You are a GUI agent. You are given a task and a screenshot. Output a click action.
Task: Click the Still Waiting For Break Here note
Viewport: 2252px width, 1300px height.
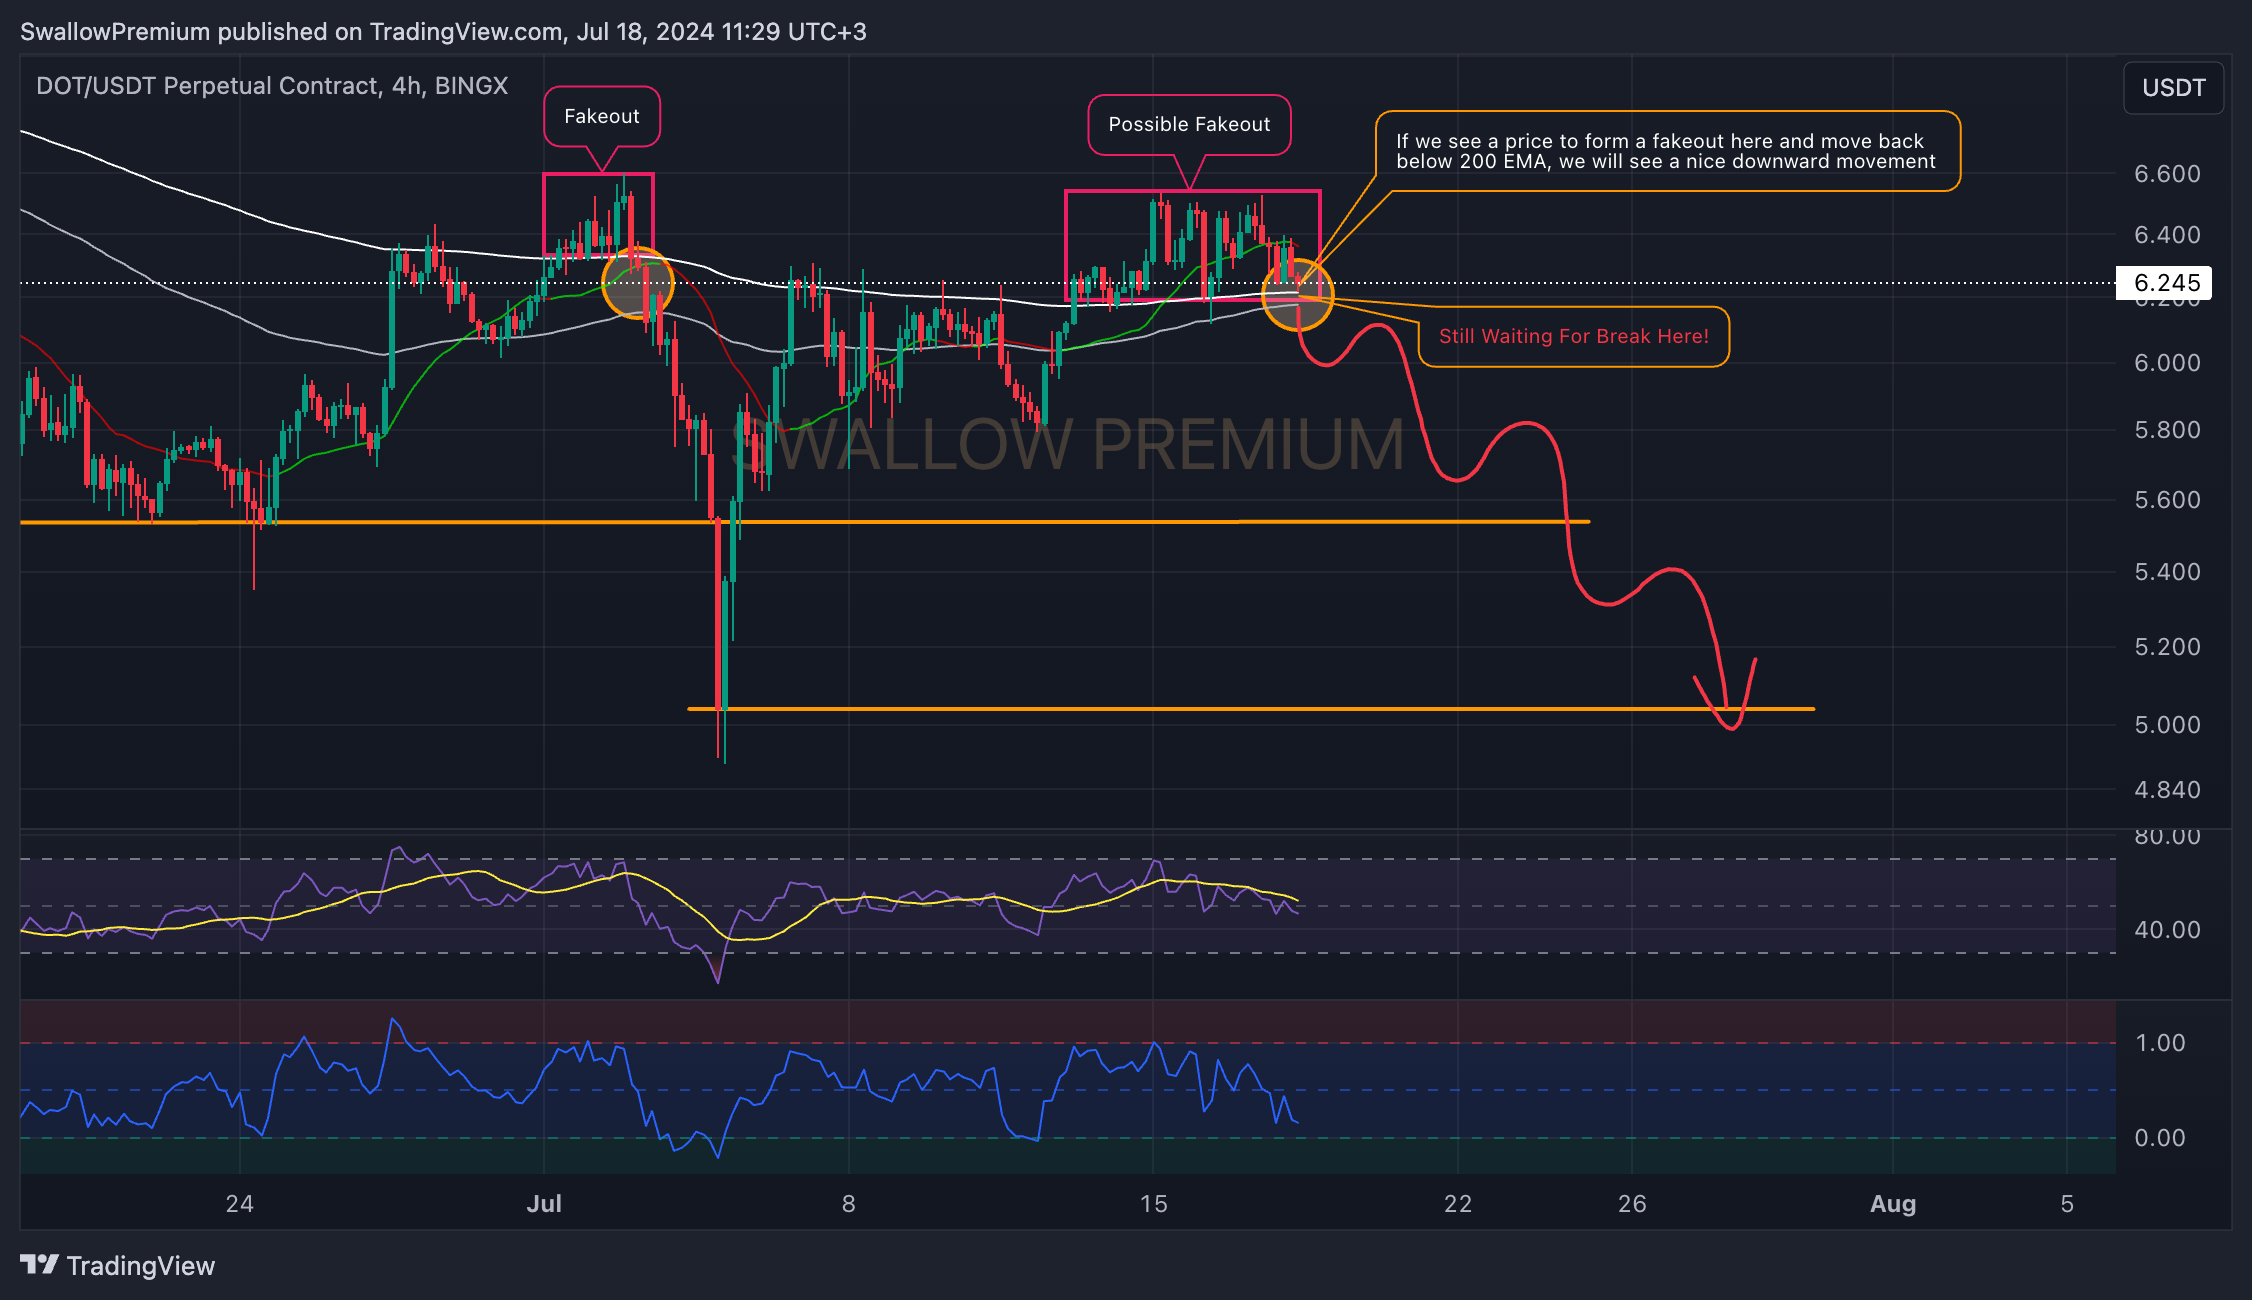click(x=1574, y=337)
